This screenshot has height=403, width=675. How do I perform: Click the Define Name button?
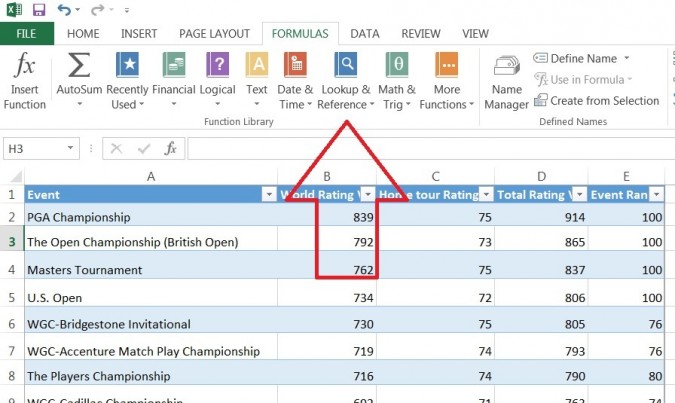point(576,58)
